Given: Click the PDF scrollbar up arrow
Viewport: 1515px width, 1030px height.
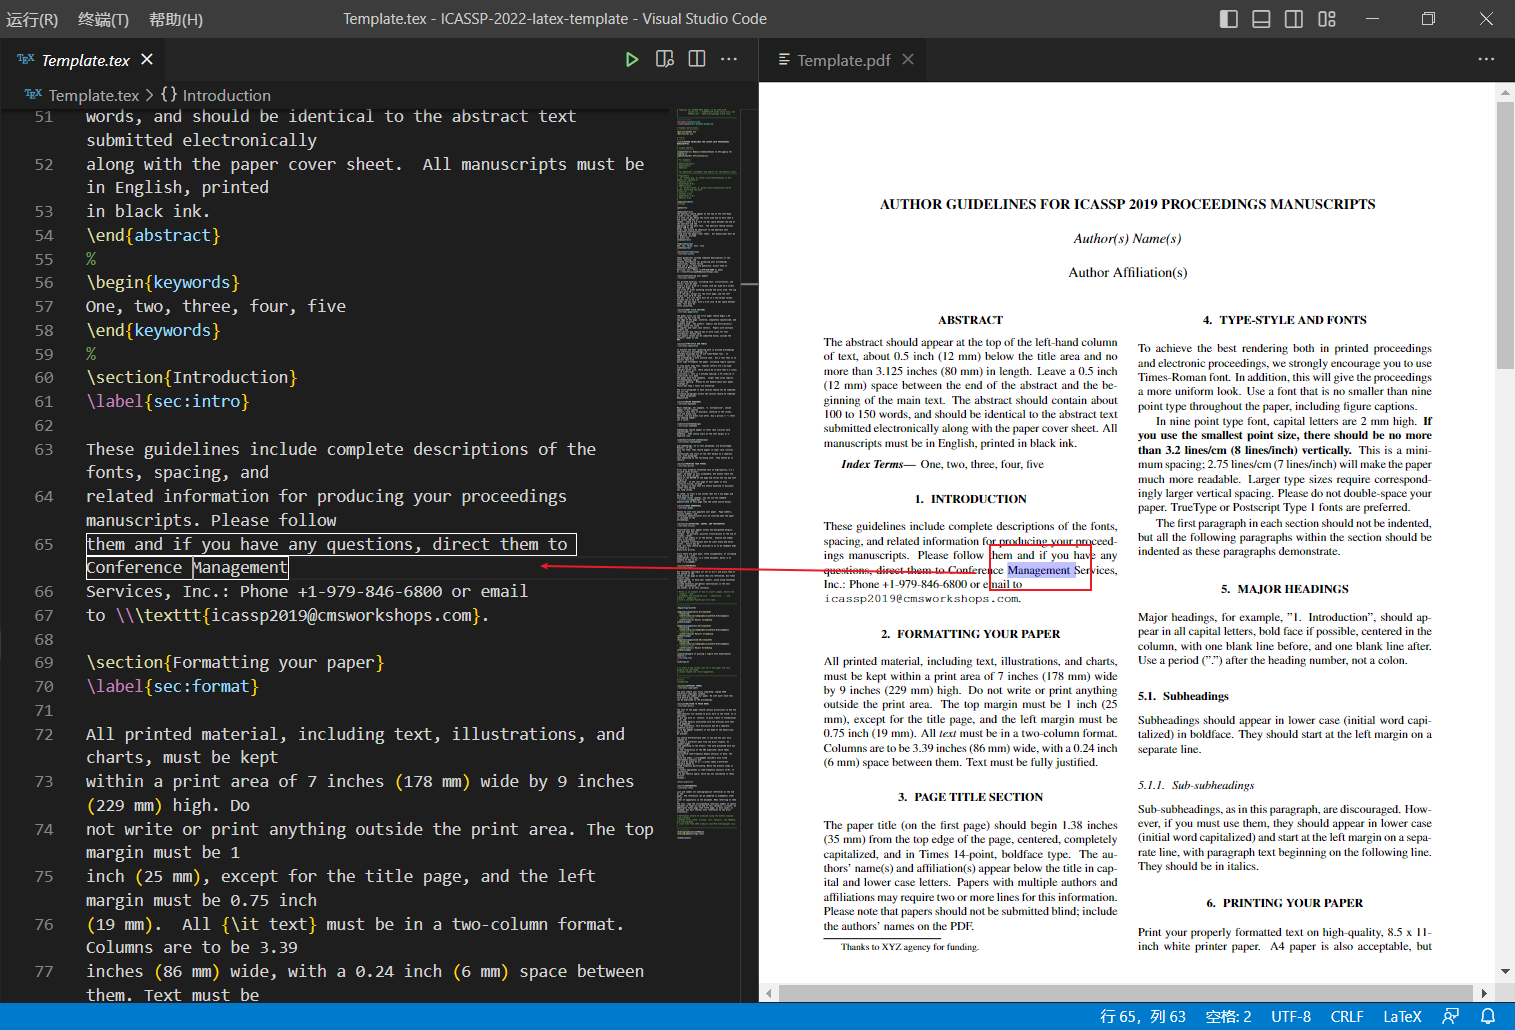Looking at the screenshot, I should (1505, 92).
